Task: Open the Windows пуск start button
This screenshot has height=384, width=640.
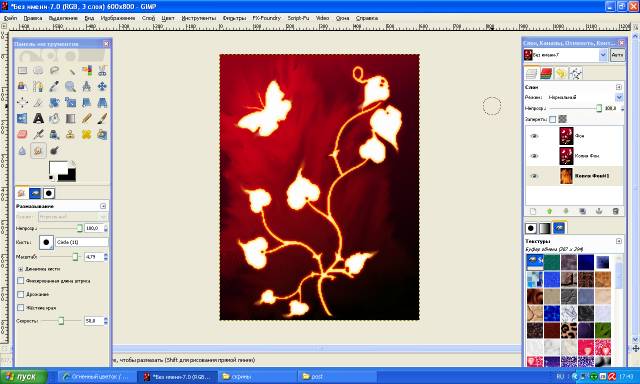Action: coord(24,376)
